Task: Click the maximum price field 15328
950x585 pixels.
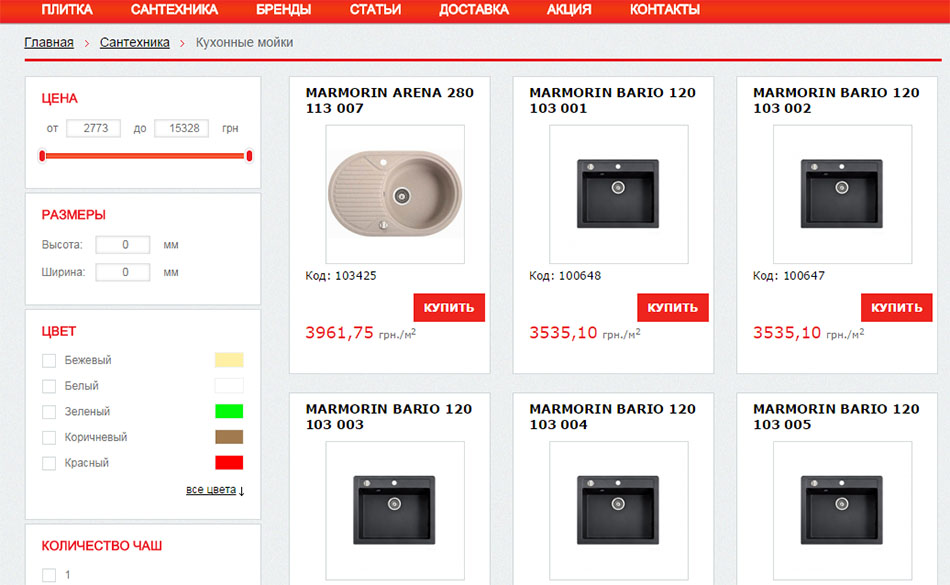Action: [x=182, y=128]
